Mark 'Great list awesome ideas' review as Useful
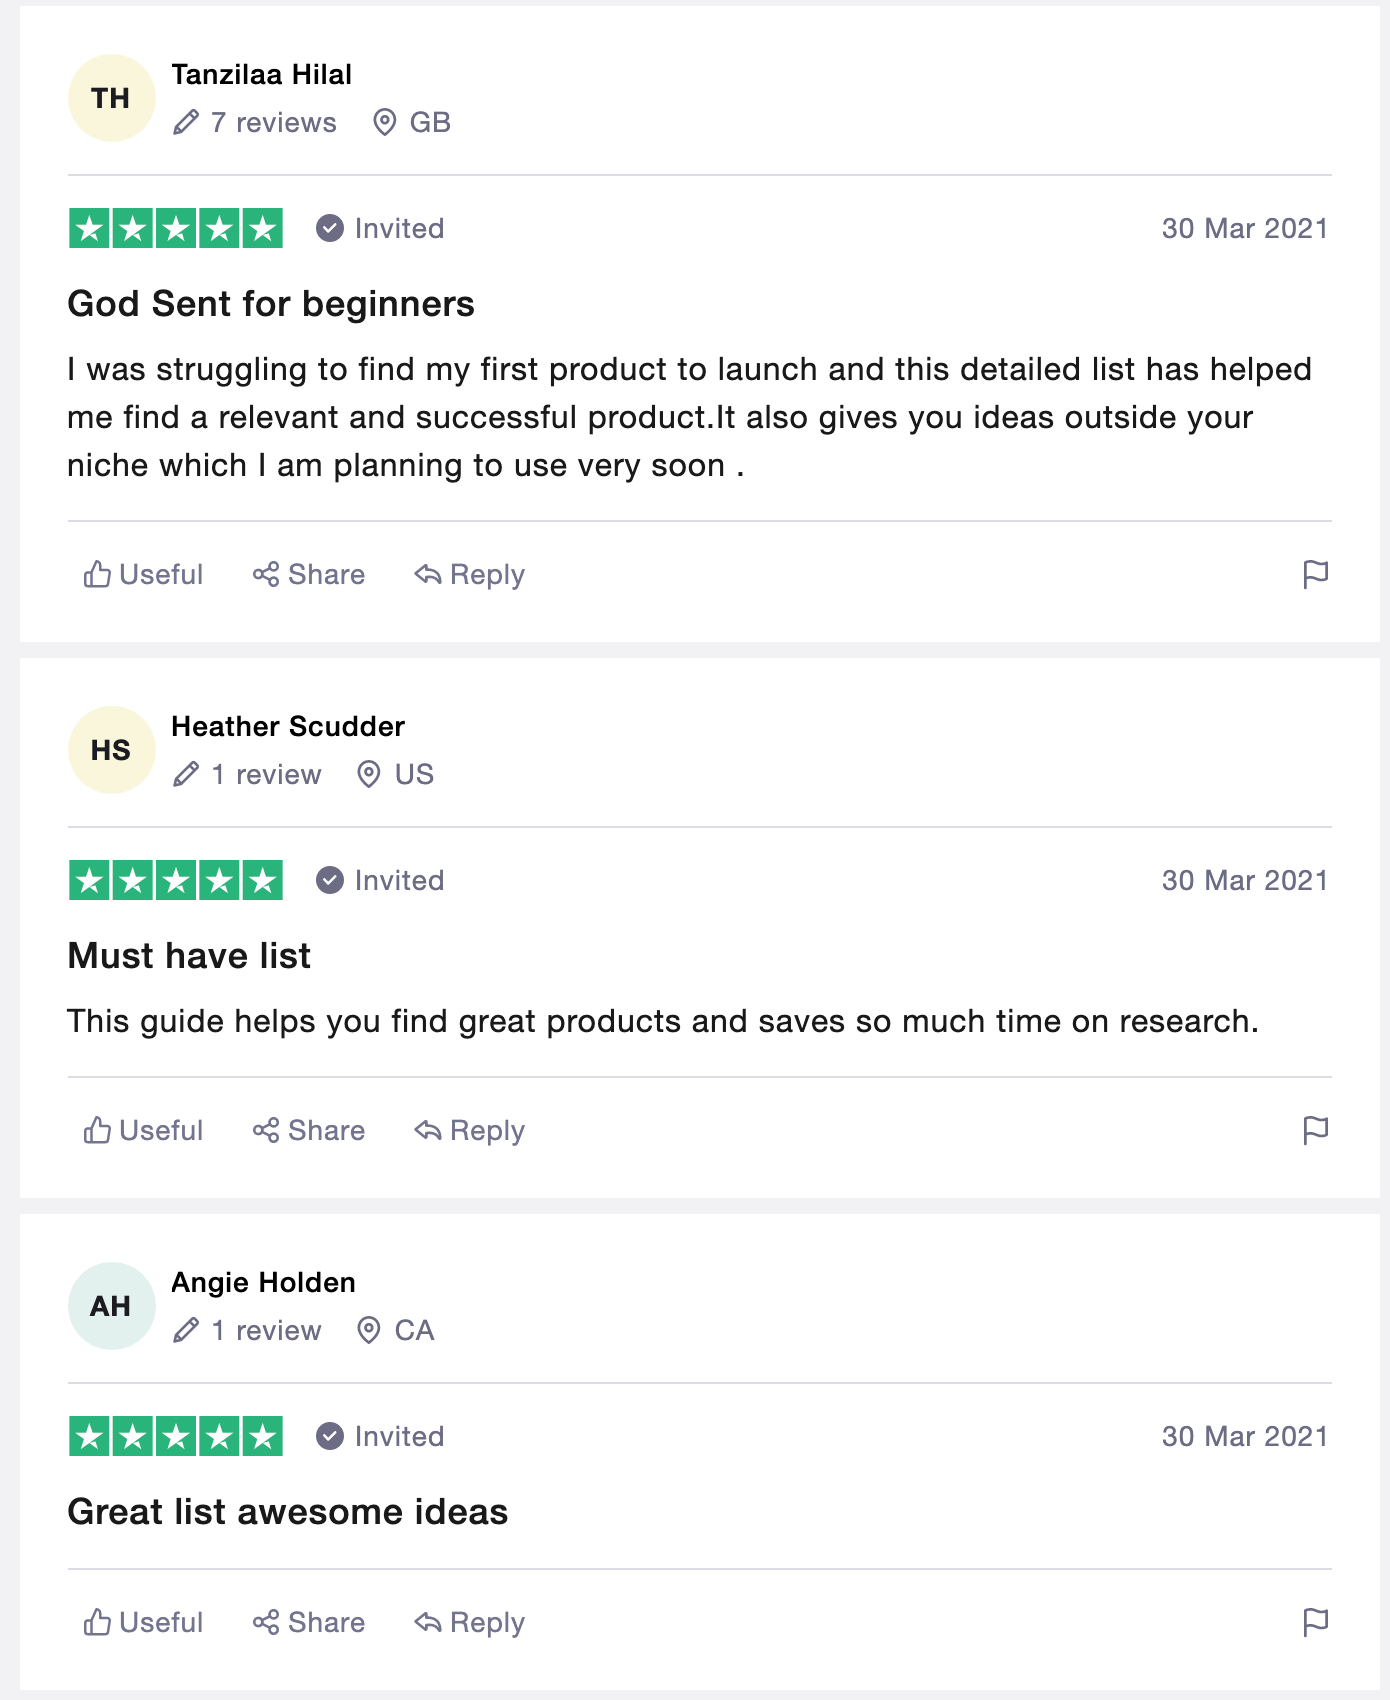 (x=144, y=1622)
